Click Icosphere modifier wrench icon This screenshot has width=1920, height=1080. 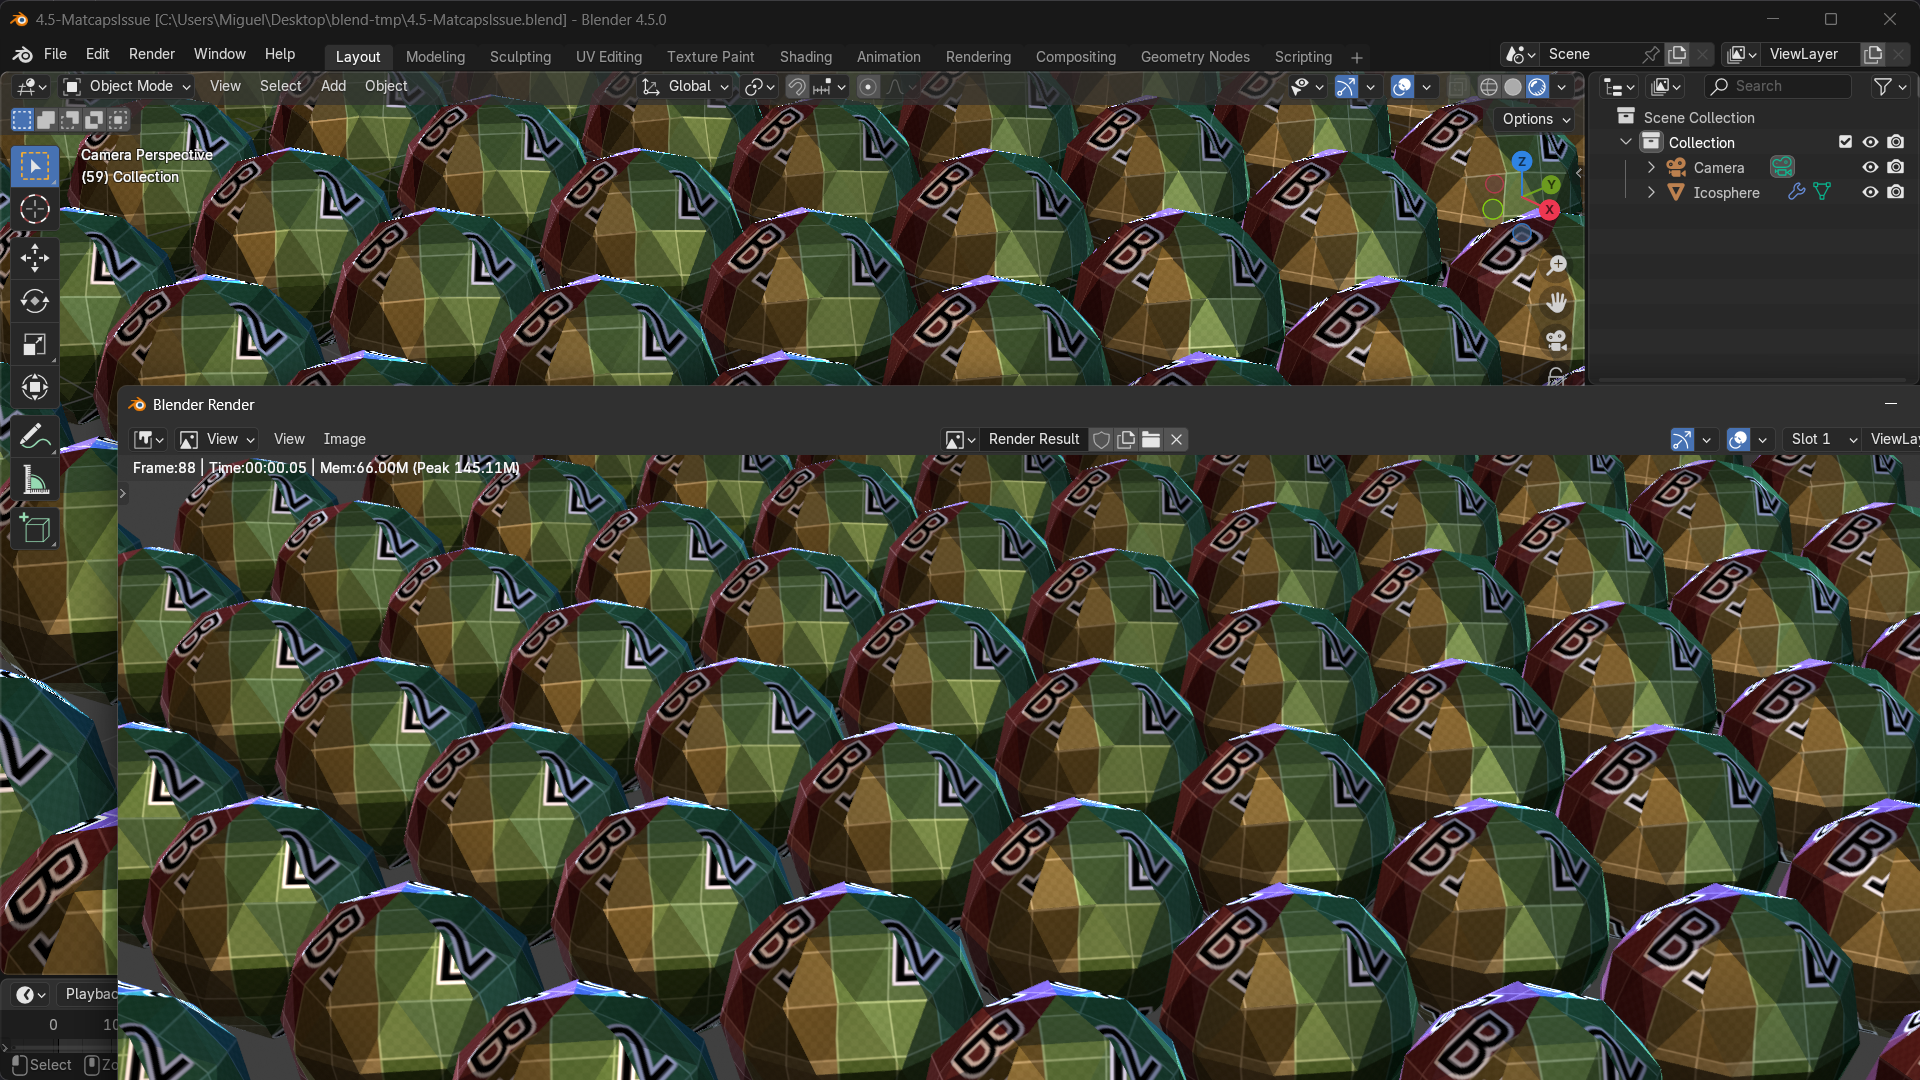(x=1796, y=192)
